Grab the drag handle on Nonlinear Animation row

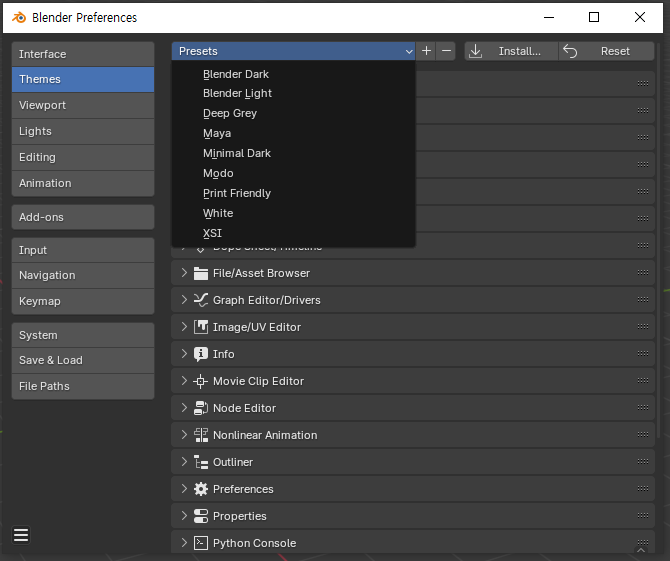point(643,434)
